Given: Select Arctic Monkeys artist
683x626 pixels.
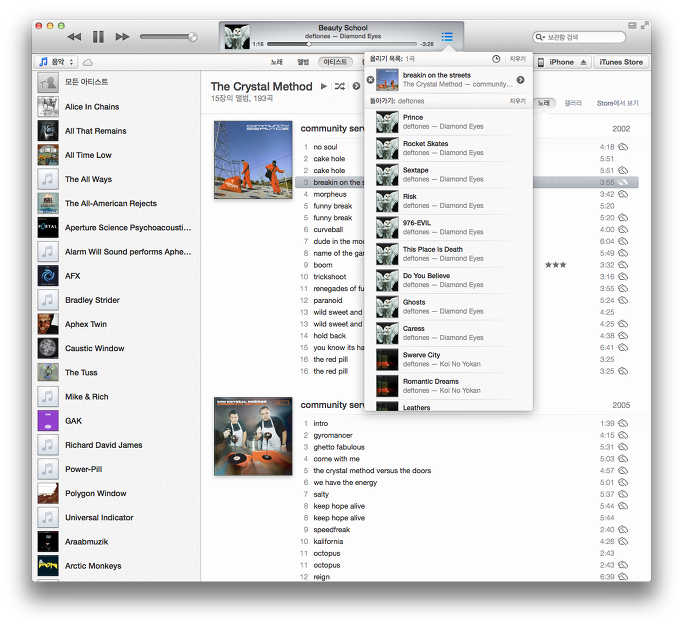Looking at the screenshot, I should click(x=118, y=566).
